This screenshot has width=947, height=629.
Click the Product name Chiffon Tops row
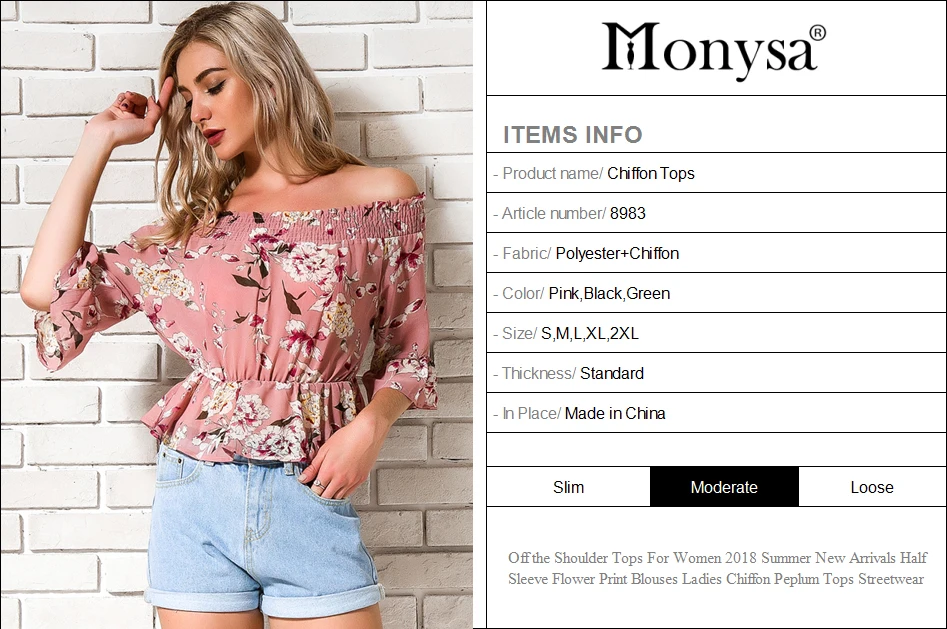click(x=716, y=173)
